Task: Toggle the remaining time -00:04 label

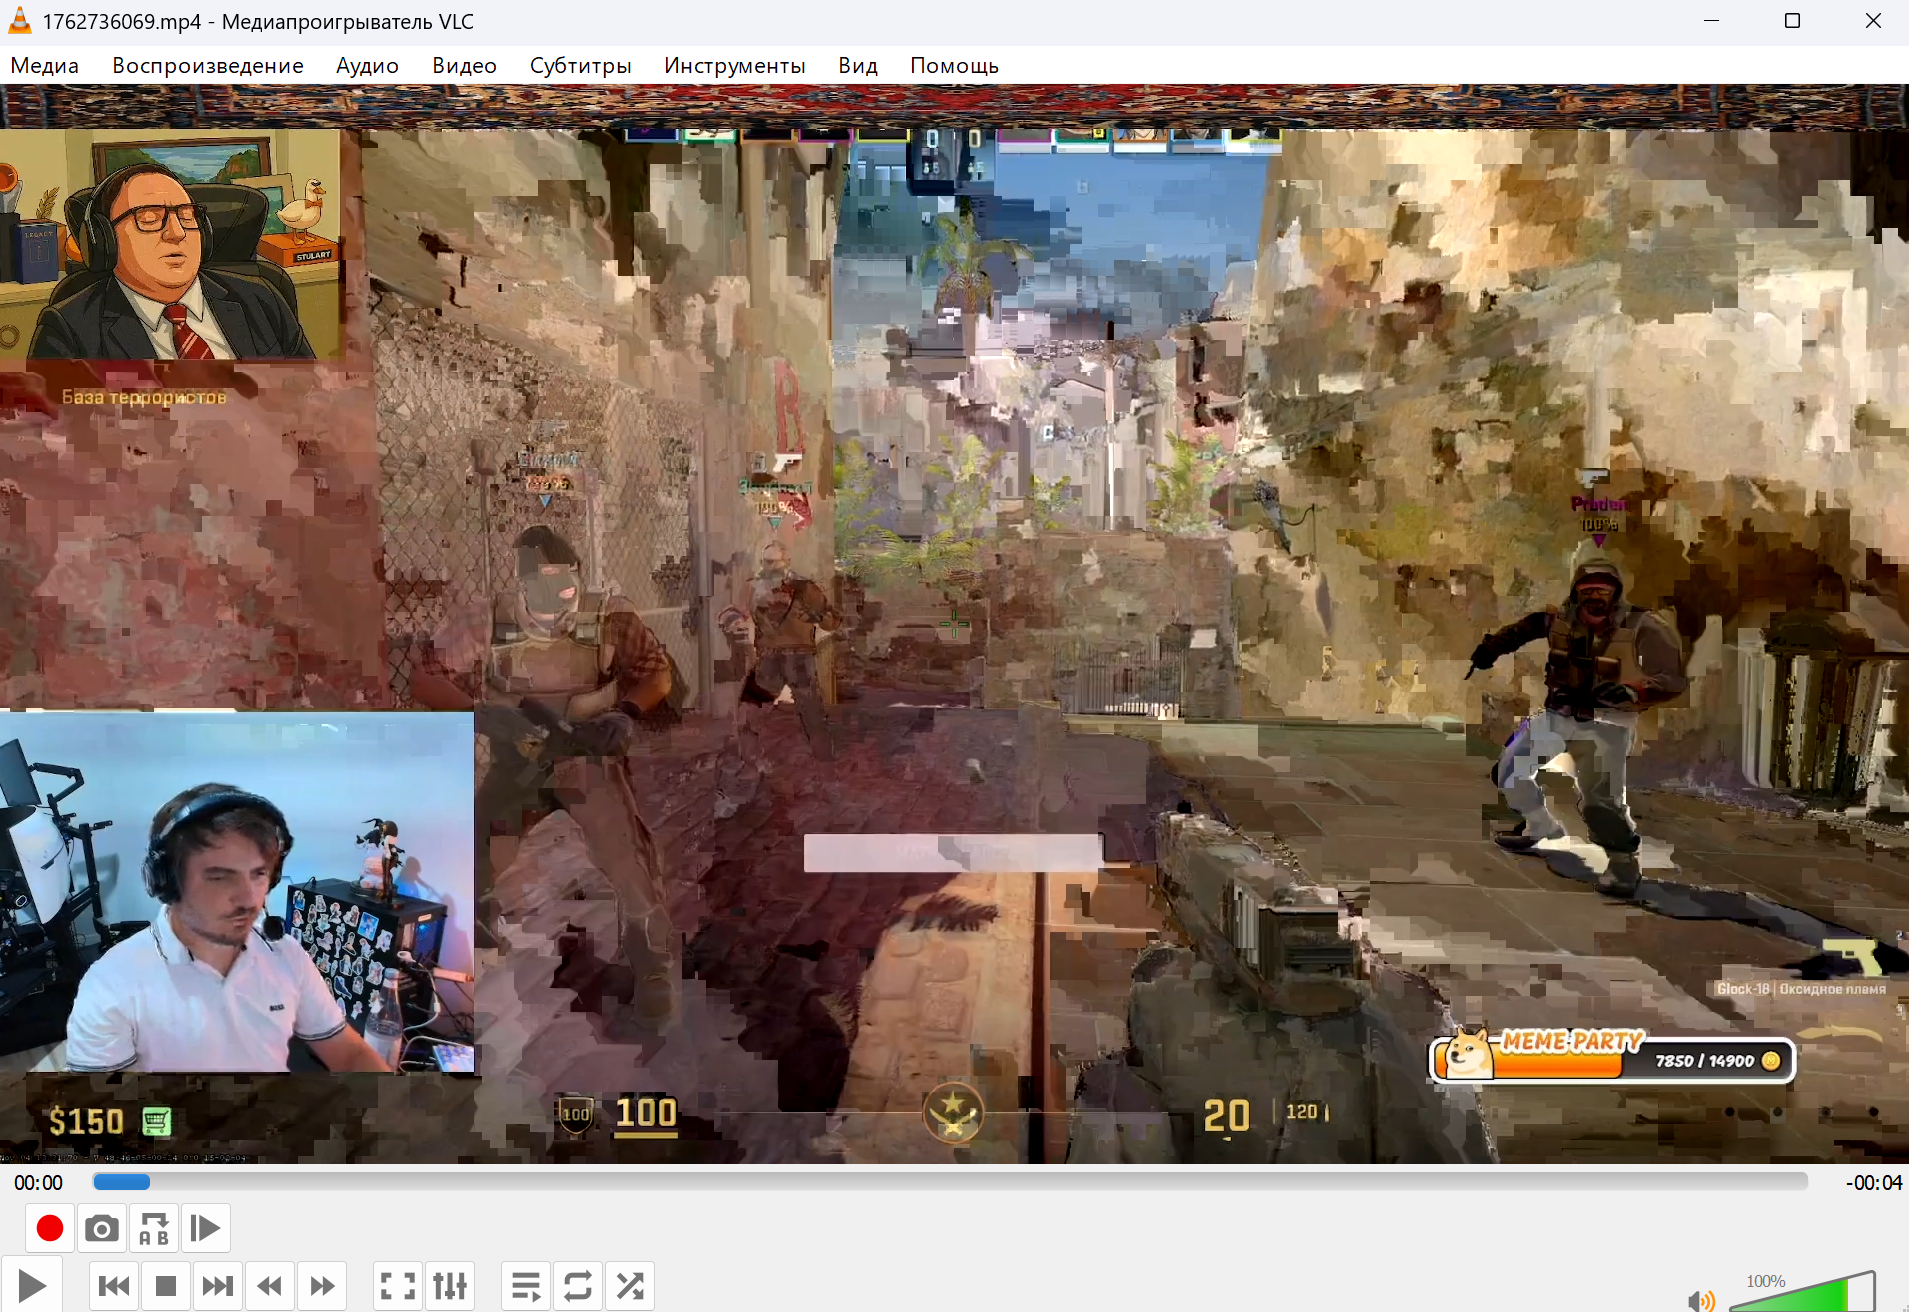Action: point(1873,1182)
